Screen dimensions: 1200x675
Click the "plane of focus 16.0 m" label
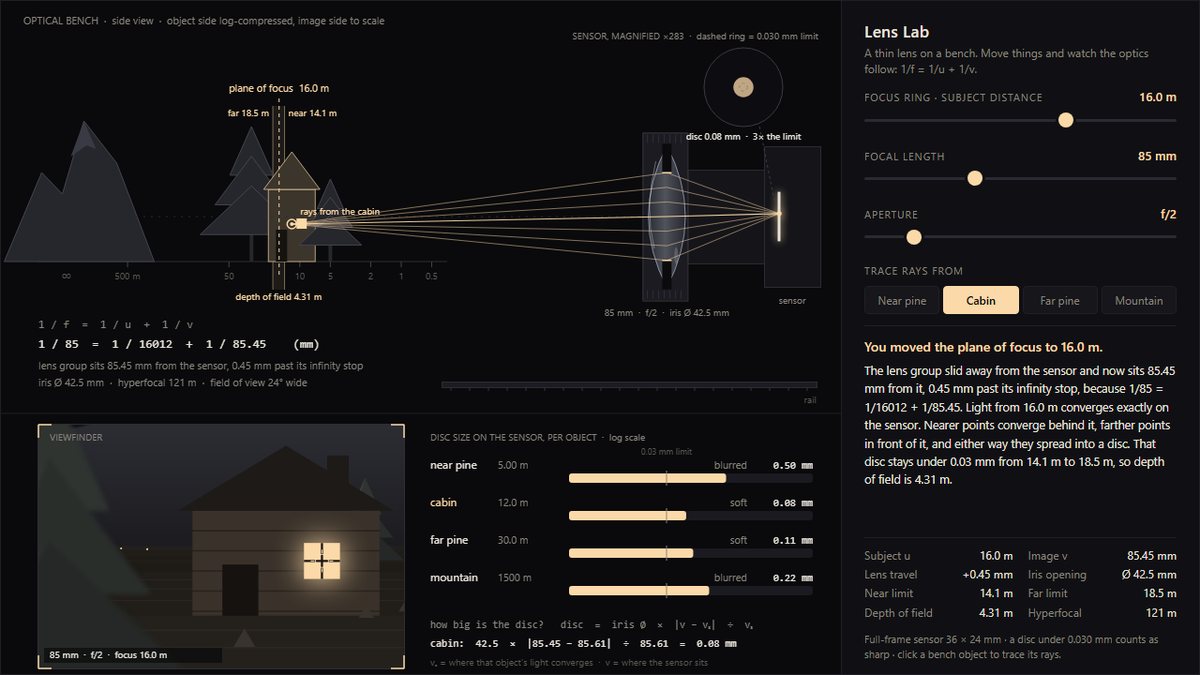pyautogui.click(x=279, y=88)
